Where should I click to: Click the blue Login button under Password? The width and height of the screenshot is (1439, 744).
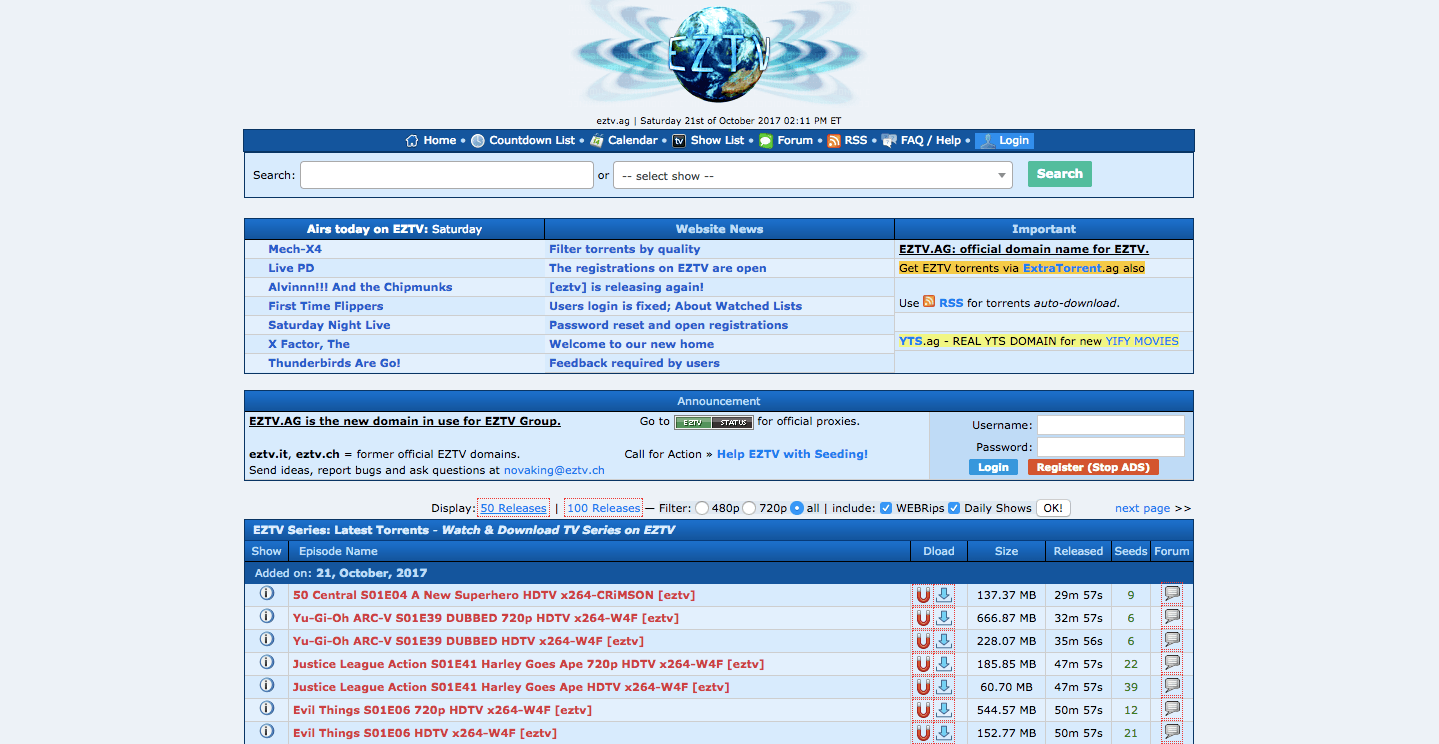993,467
